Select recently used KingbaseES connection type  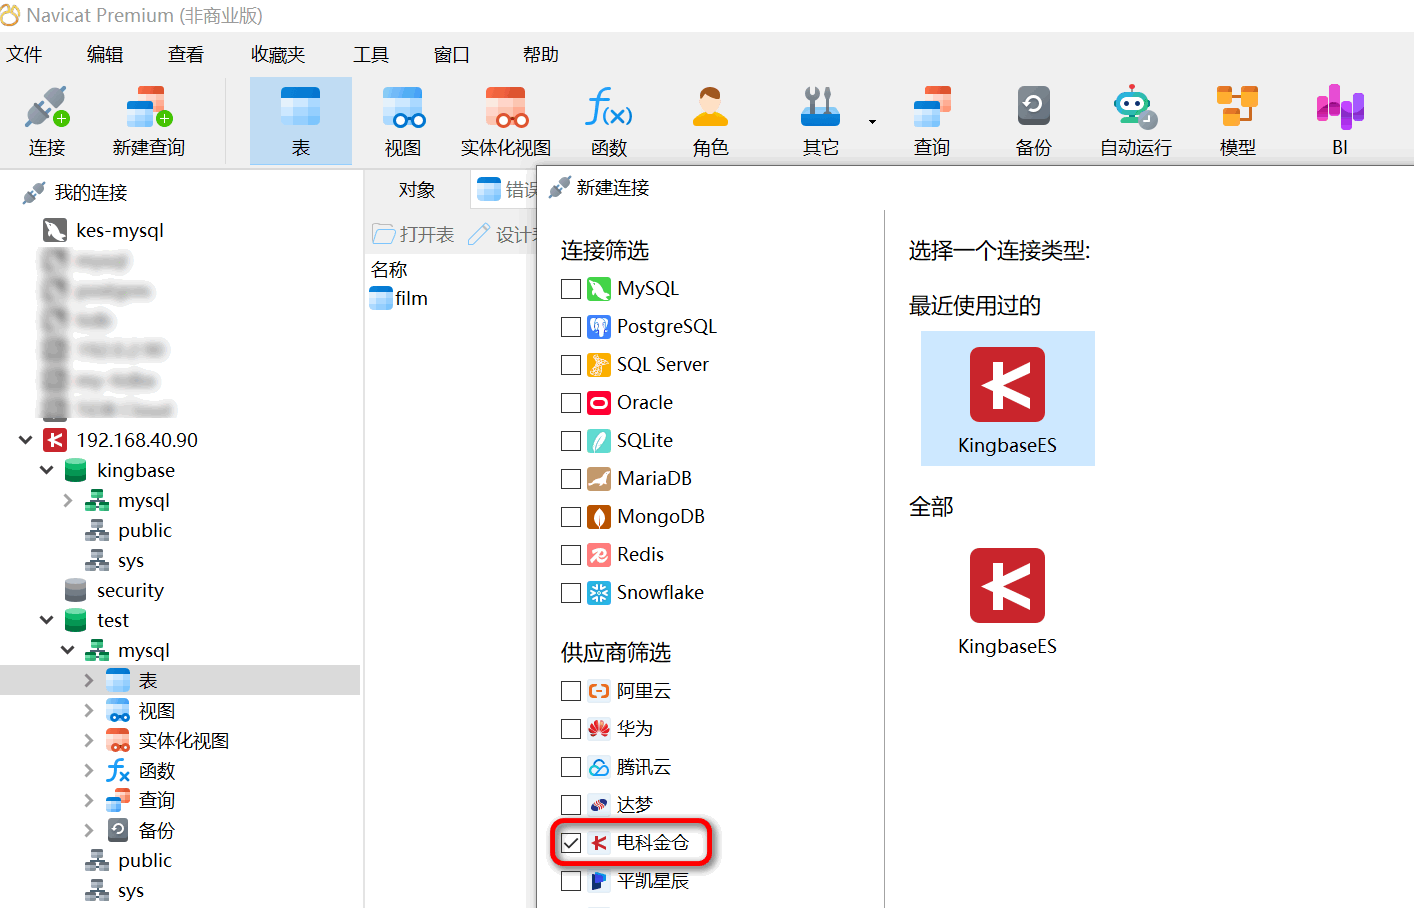coord(1007,398)
